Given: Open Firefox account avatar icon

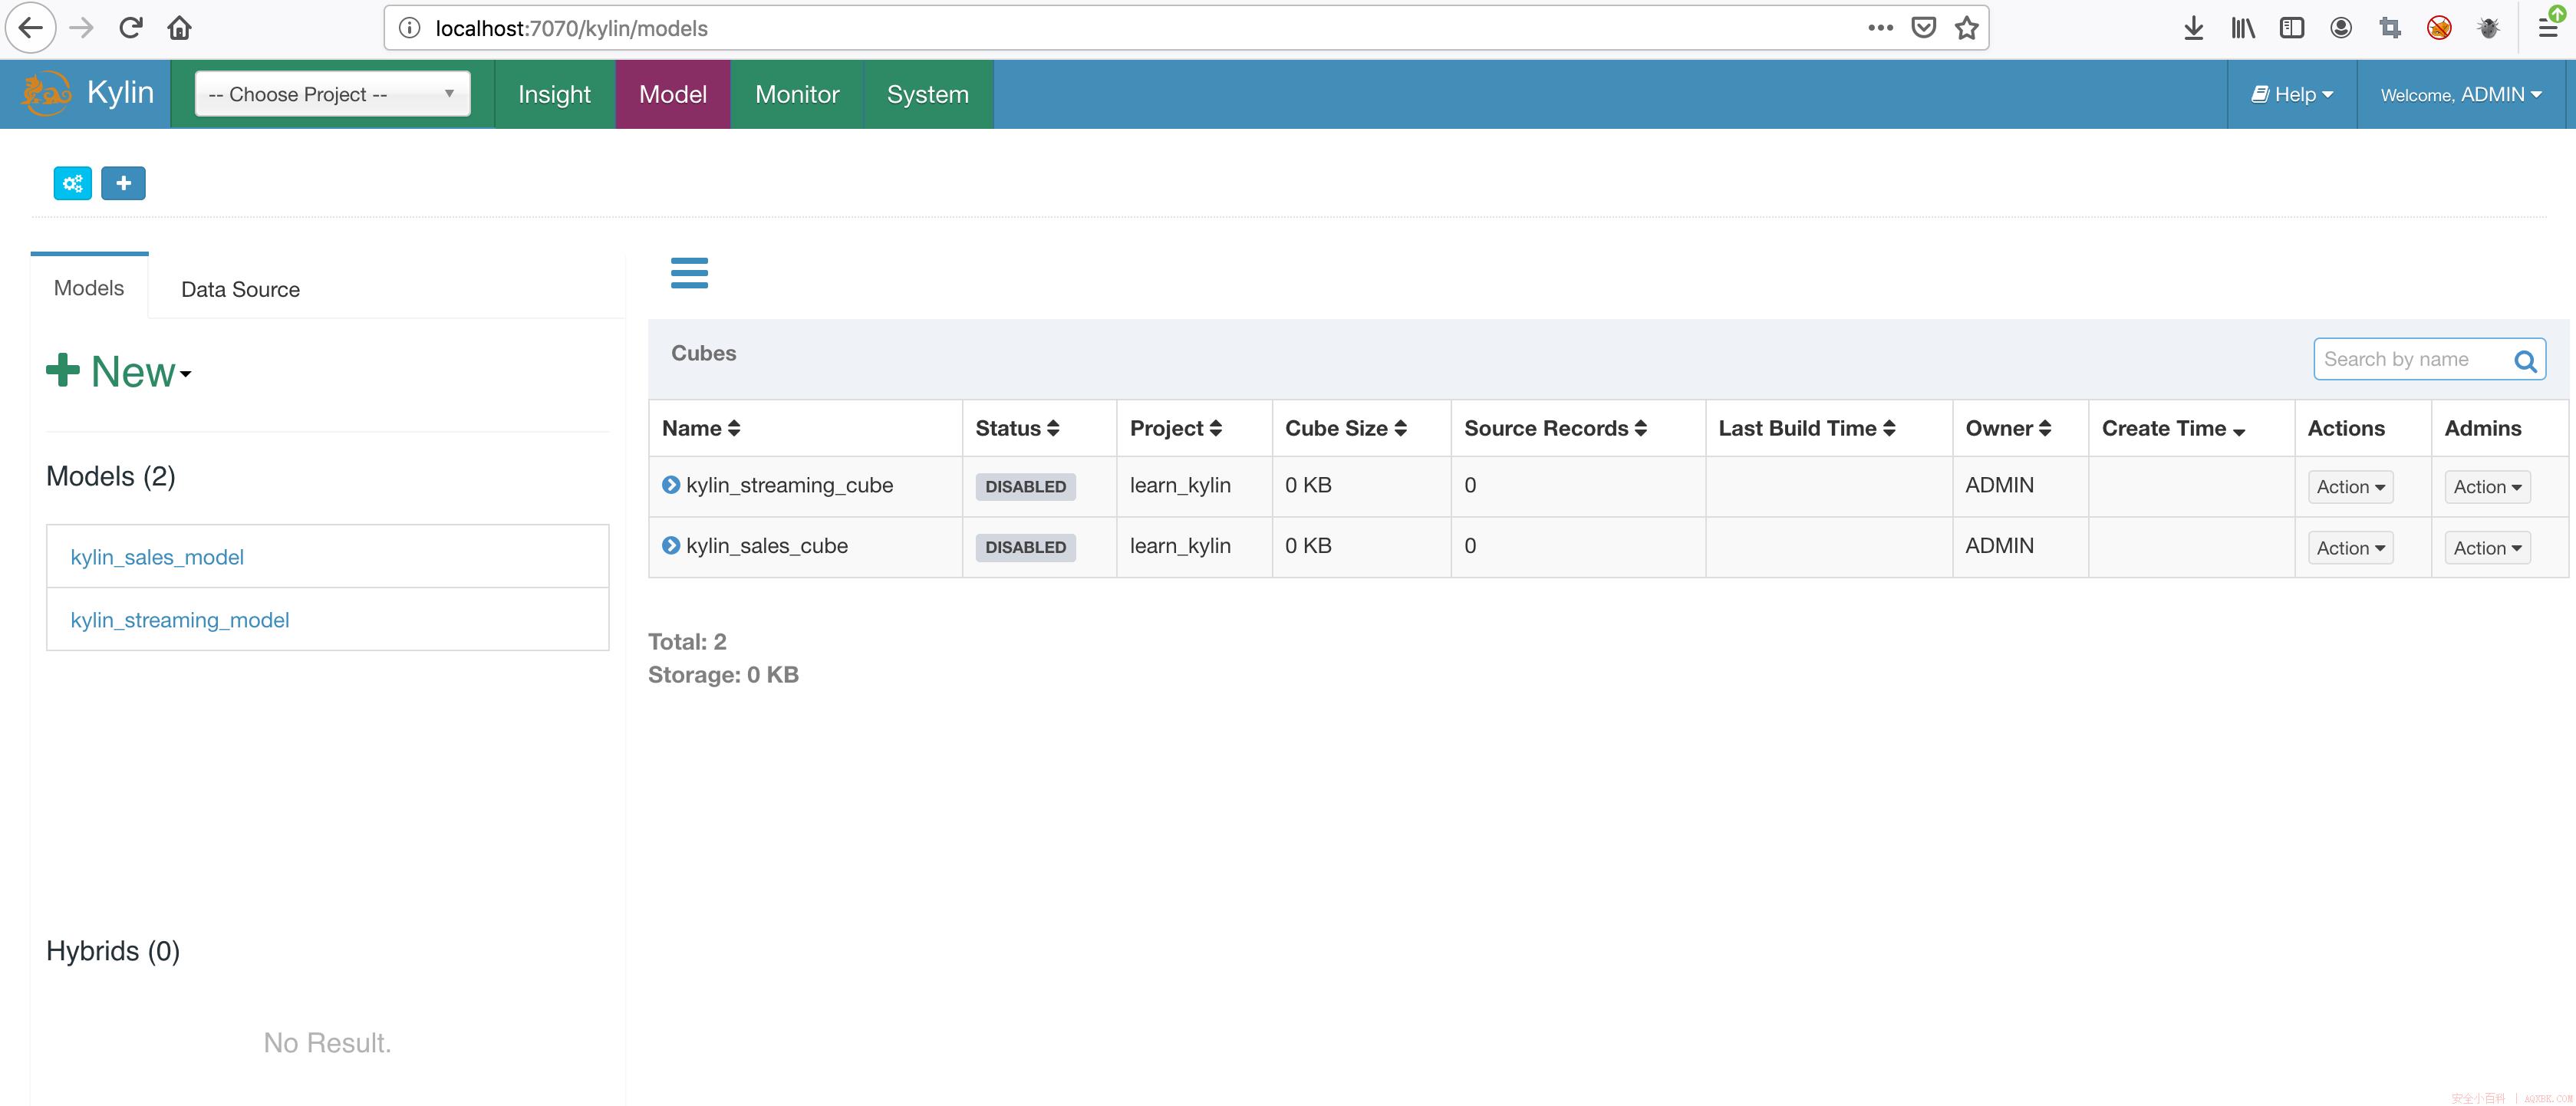Looking at the screenshot, I should pos(2341,28).
